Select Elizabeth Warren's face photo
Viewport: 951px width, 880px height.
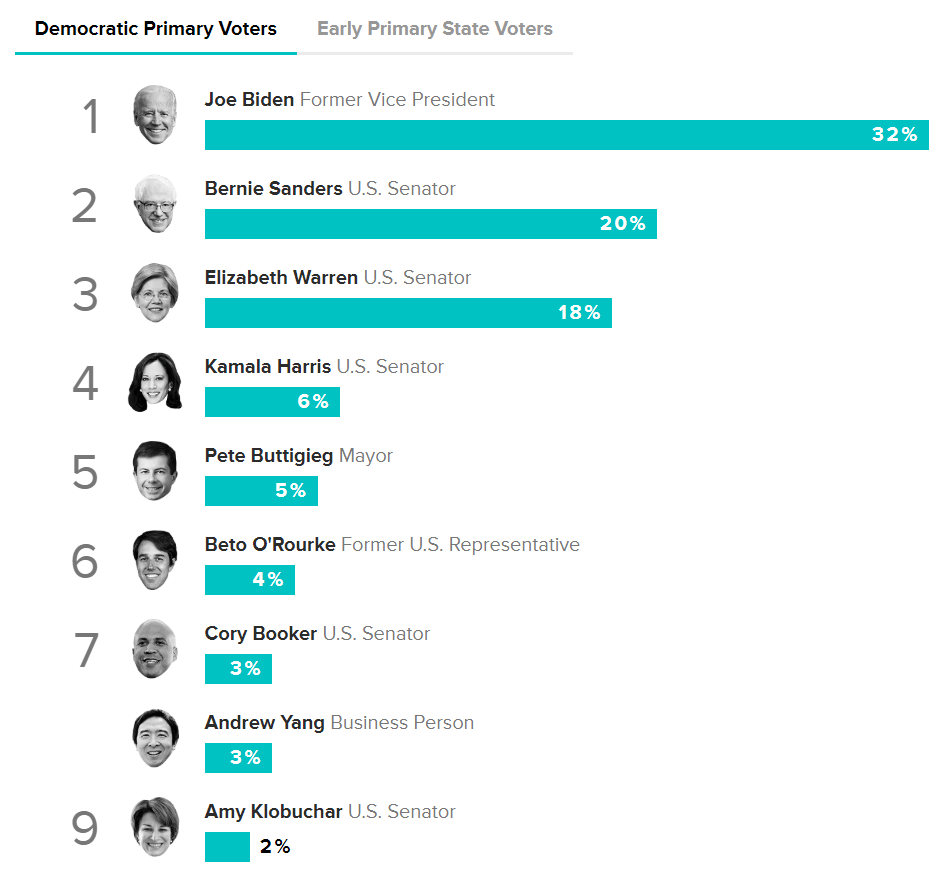click(x=155, y=293)
